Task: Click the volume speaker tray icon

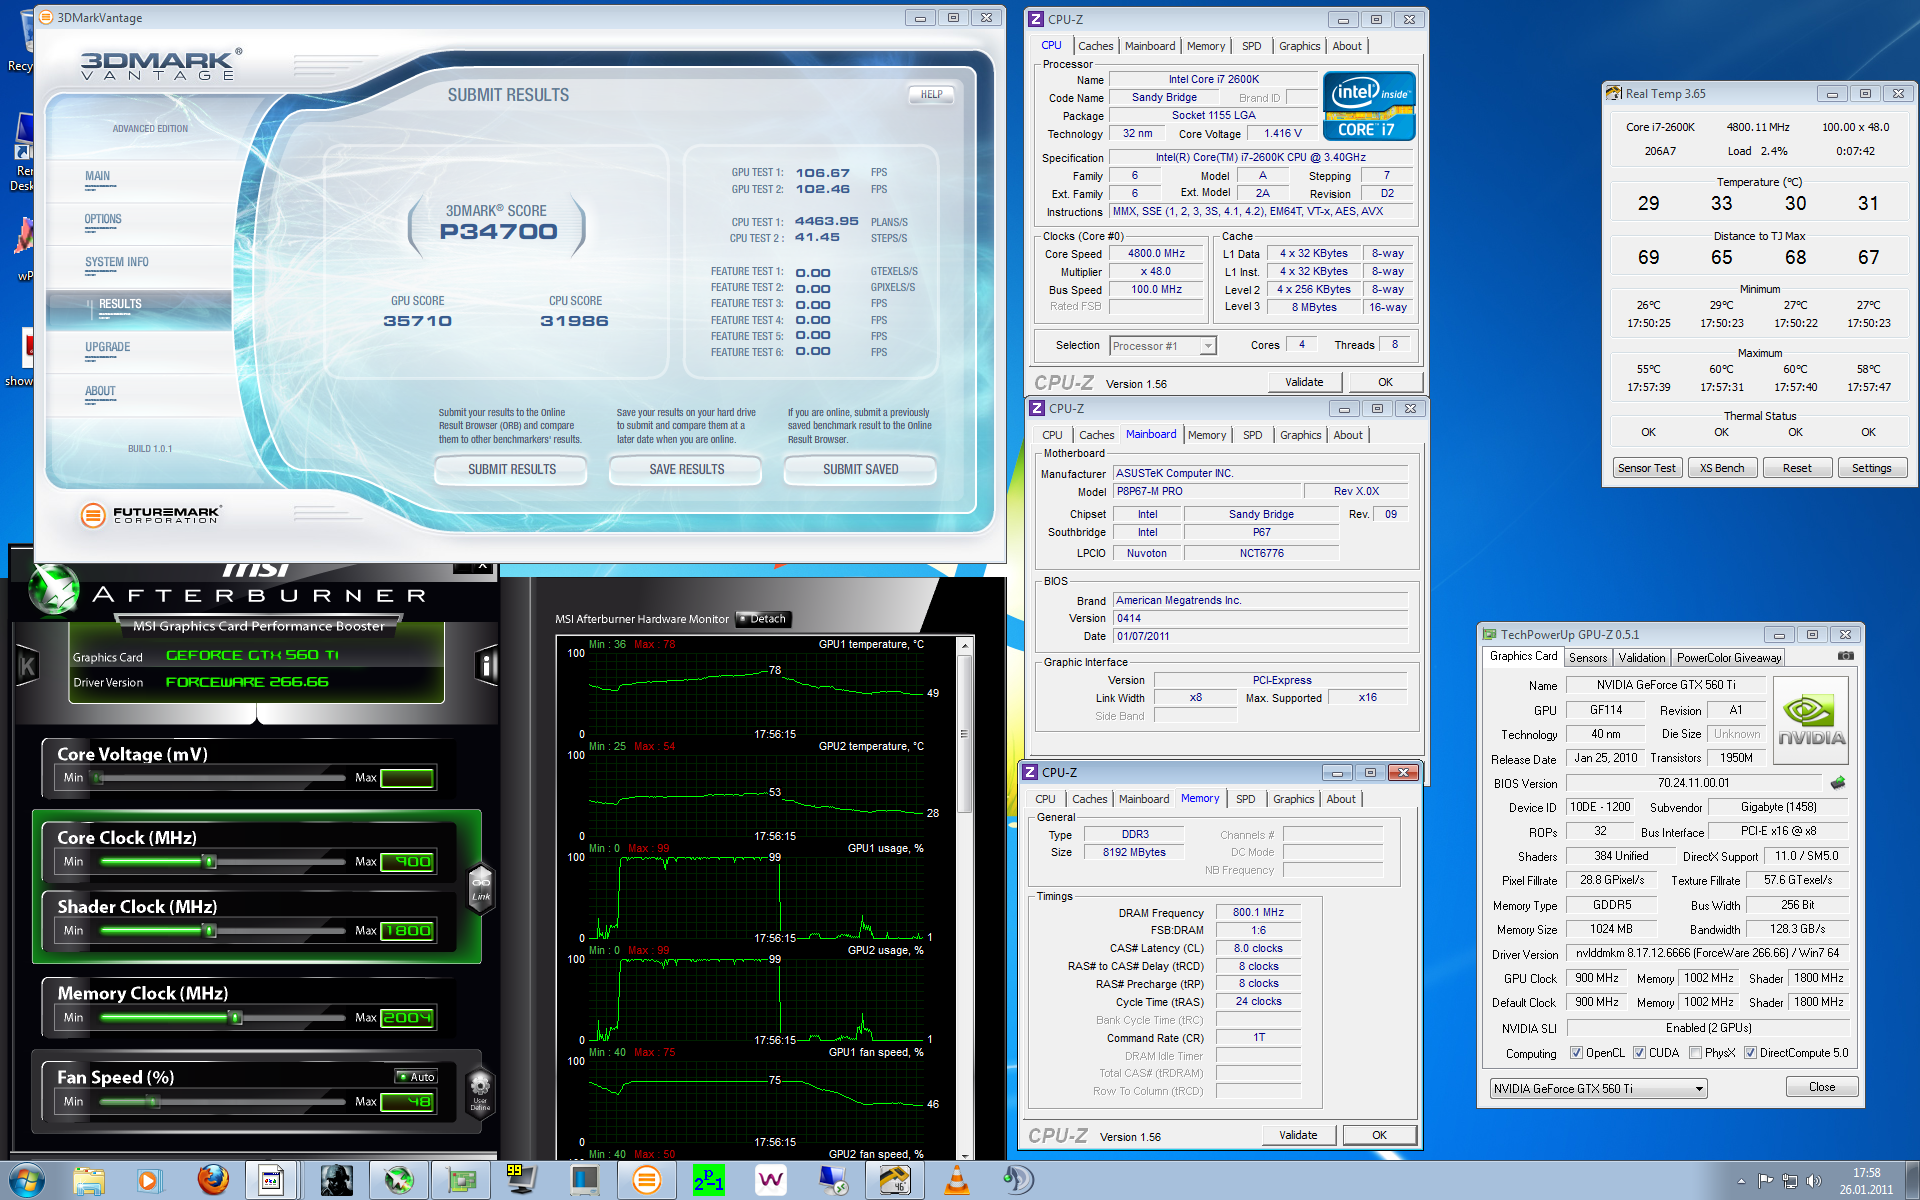Action: [x=1814, y=1181]
